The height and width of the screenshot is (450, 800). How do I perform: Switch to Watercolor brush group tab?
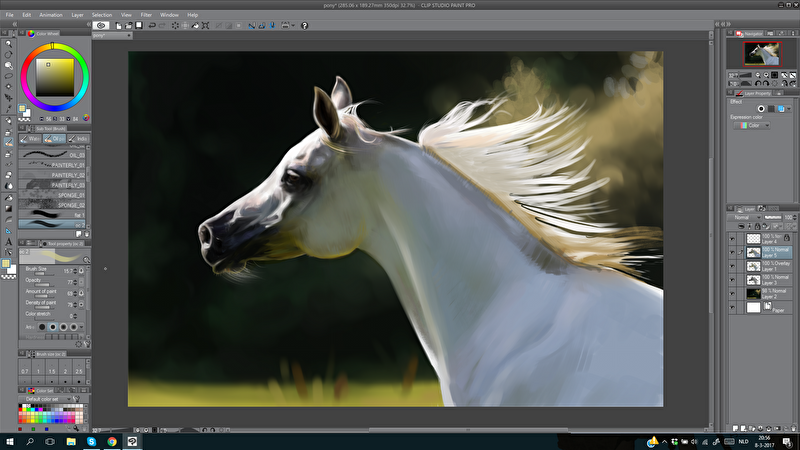click(x=30, y=139)
